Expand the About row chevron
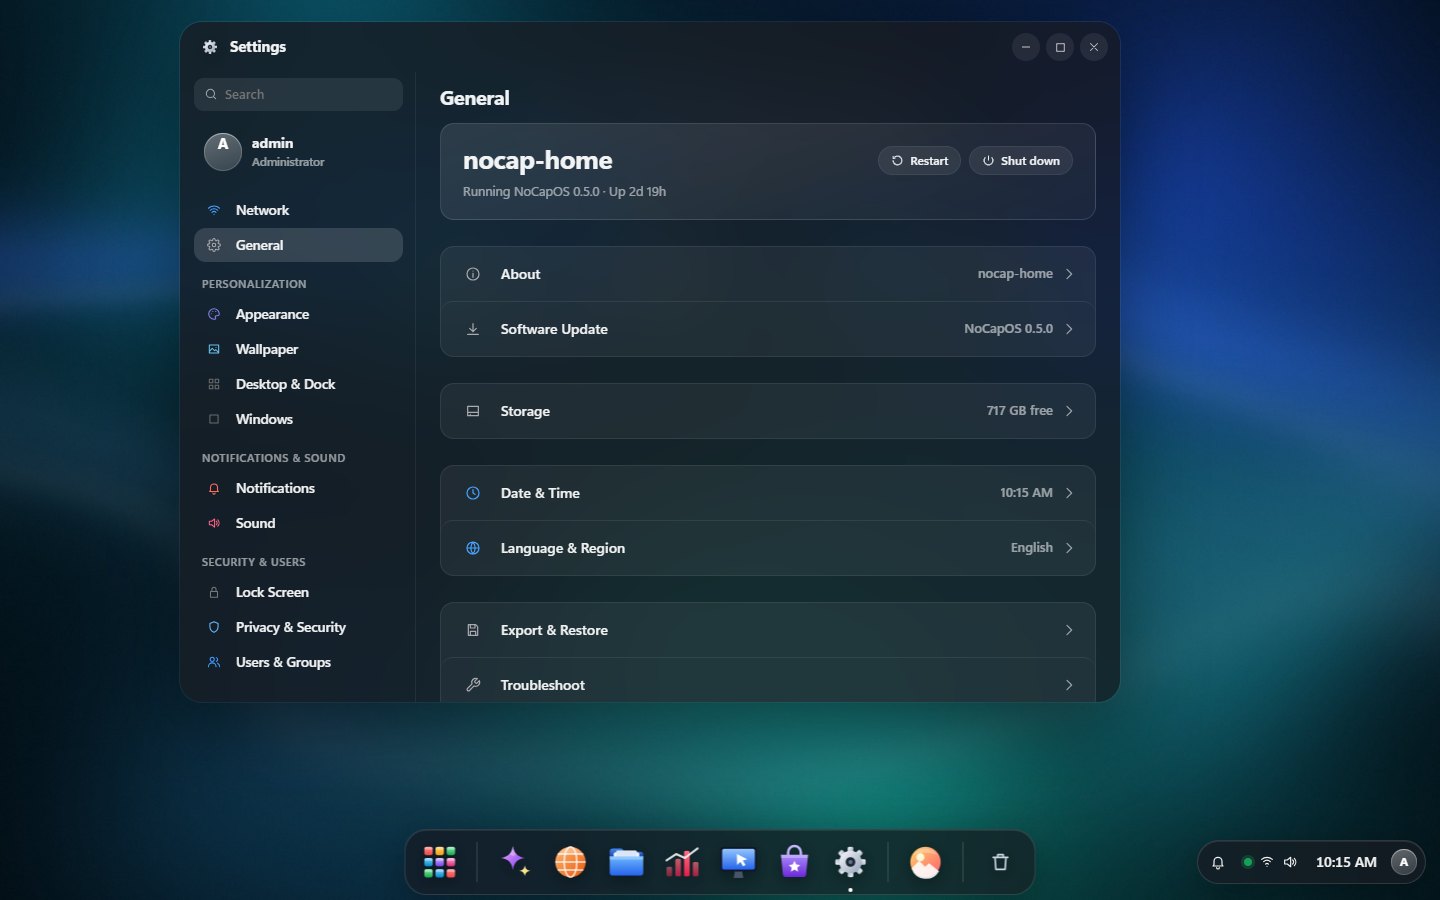Image resolution: width=1440 pixels, height=900 pixels. point(1069,274)
